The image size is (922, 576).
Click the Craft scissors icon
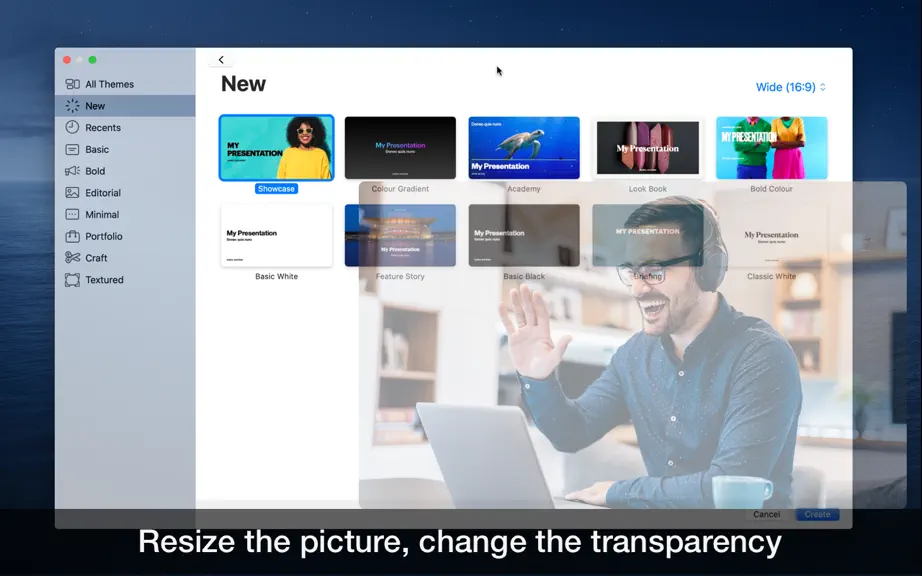[x=72, y=257]
